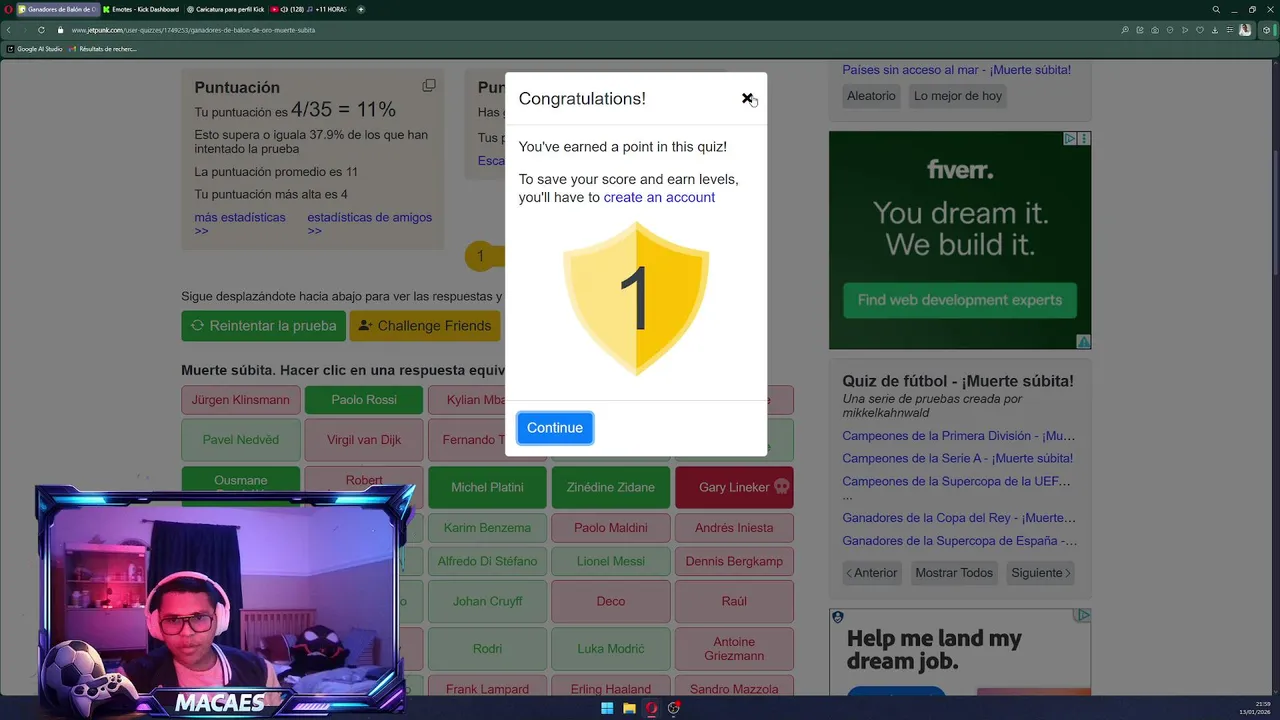
Task: Click the blue Continue button
Action: pos(555,428)
